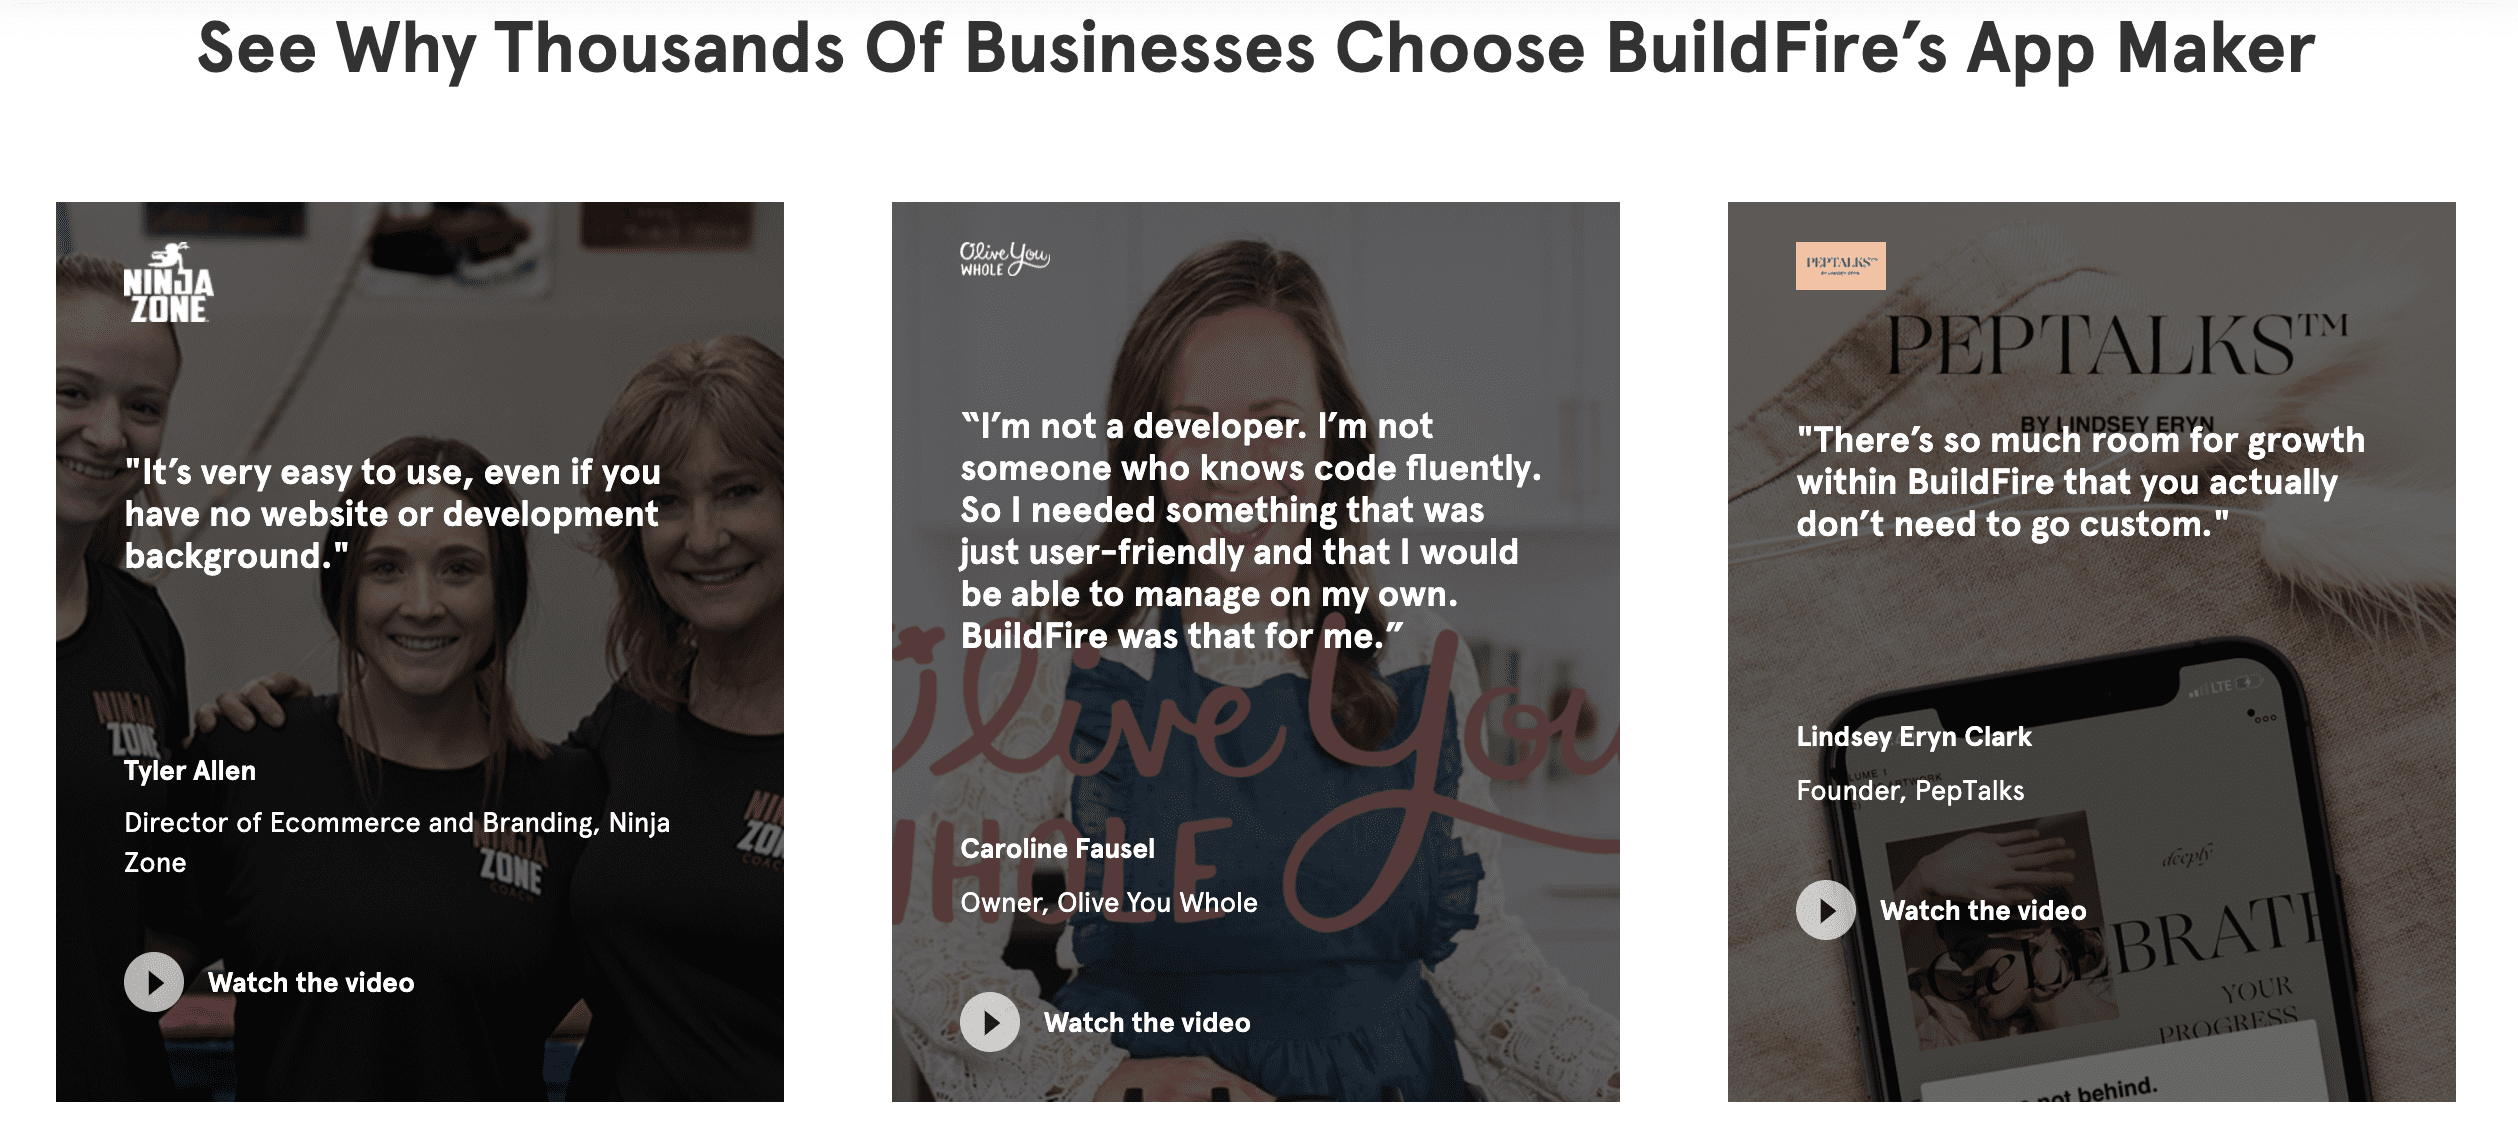2518x1128 pixels.
Task: Select the Caroline Fausel name text
Action: (1057, 849)
